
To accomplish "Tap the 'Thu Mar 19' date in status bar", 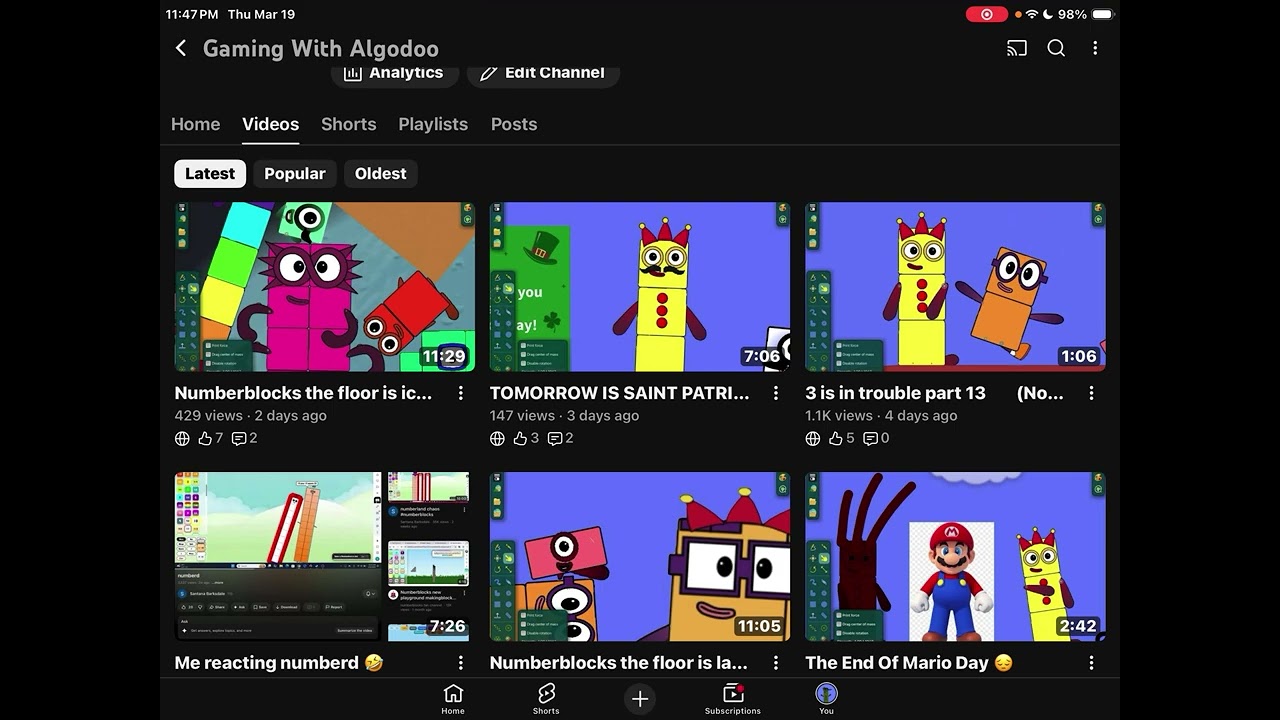I will coord(261,14).
